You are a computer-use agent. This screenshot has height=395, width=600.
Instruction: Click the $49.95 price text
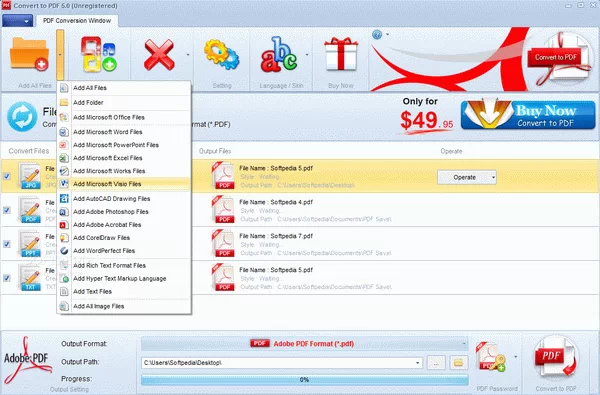427,121
